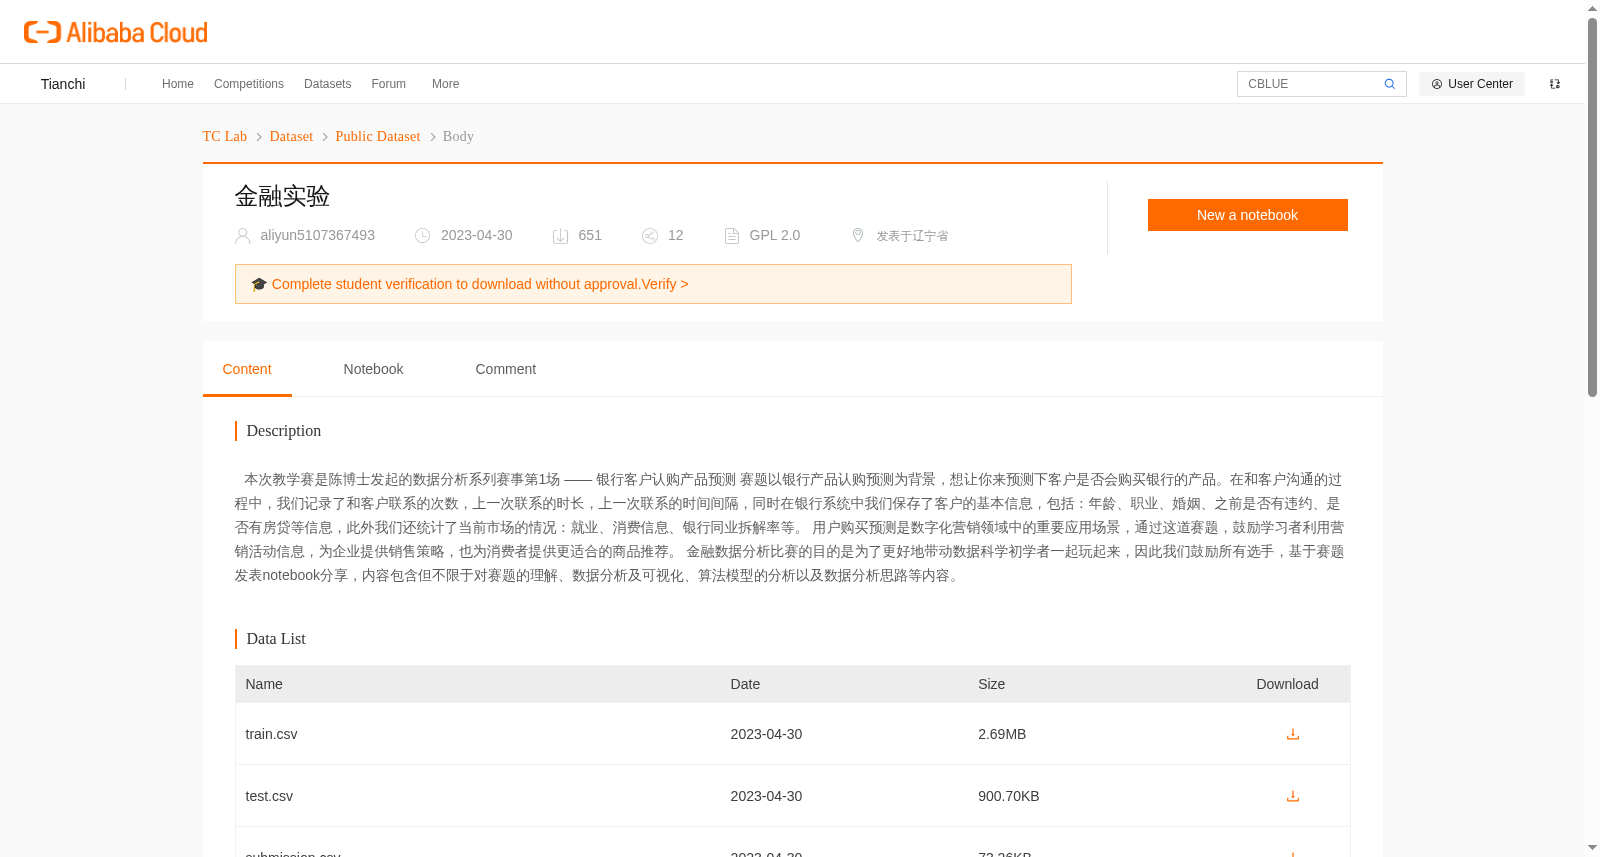This screenshot has width=1600, height=857.
Task: Click the Alibaba Cloud logo
Action: coord(116,33)
